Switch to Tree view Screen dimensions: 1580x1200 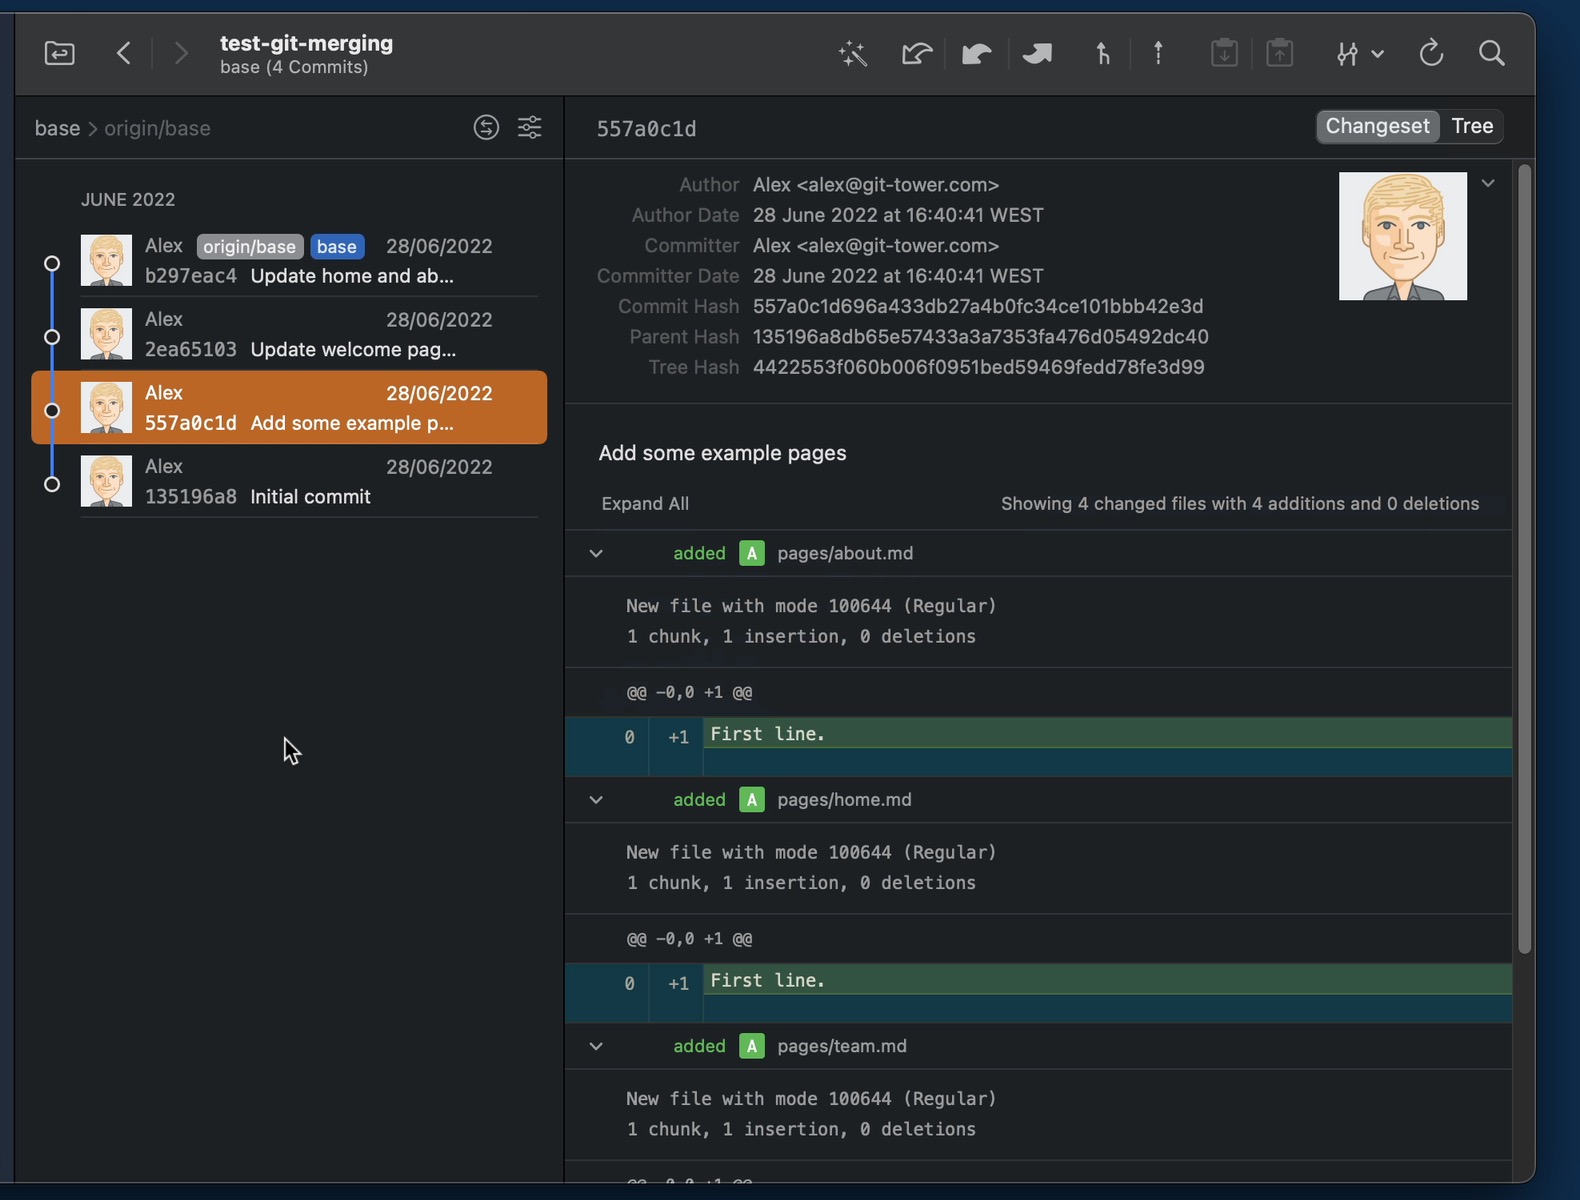pos(1472,126)
